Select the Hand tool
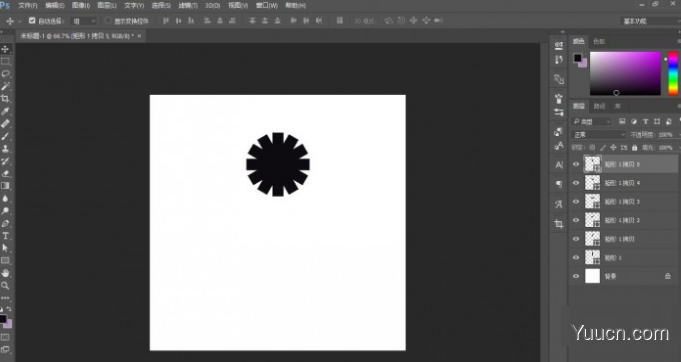This screenshot has width=681, height=362. (5, 273)
